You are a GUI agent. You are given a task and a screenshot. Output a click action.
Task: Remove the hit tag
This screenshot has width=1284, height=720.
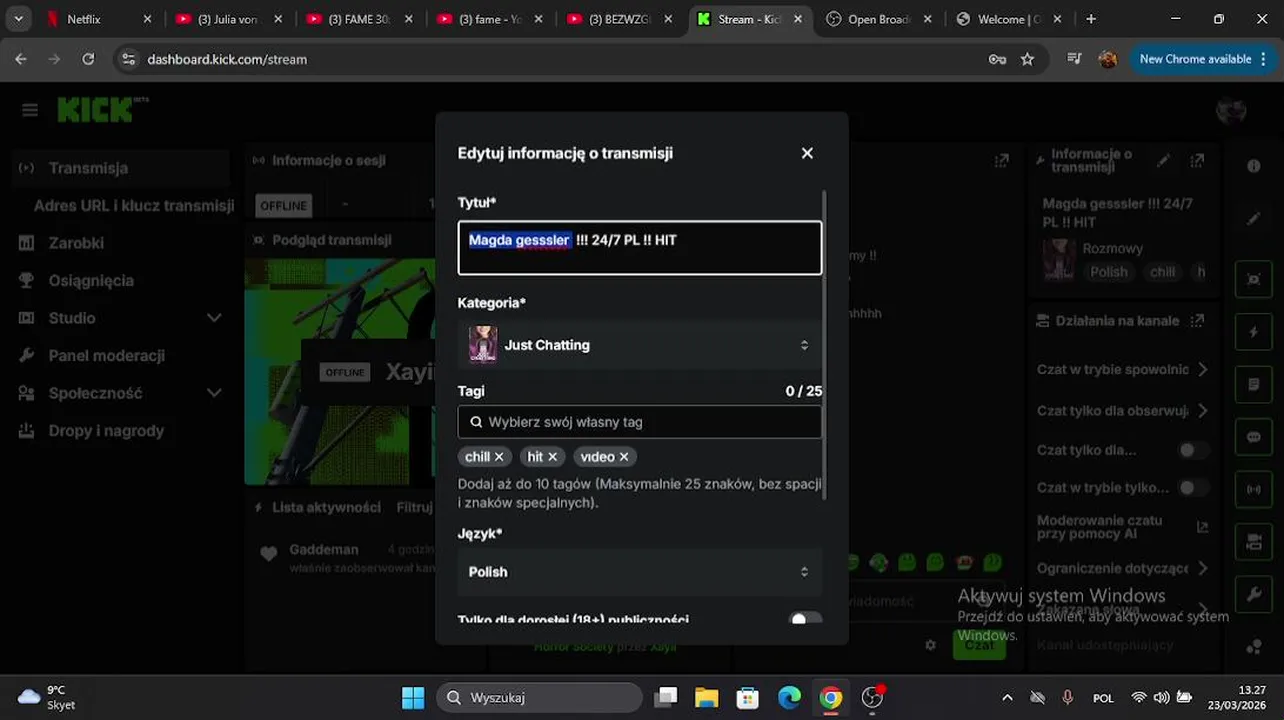552,457
